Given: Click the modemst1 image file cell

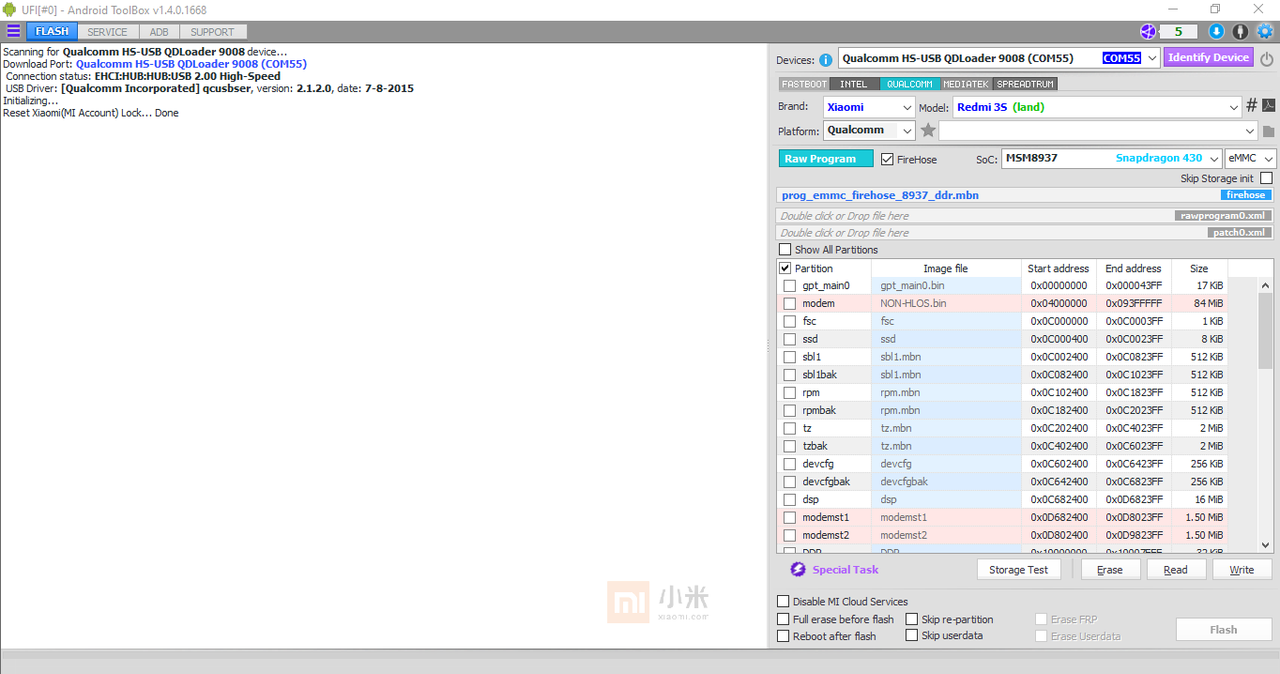Looking at the screenshot, I should click(947, 517).
